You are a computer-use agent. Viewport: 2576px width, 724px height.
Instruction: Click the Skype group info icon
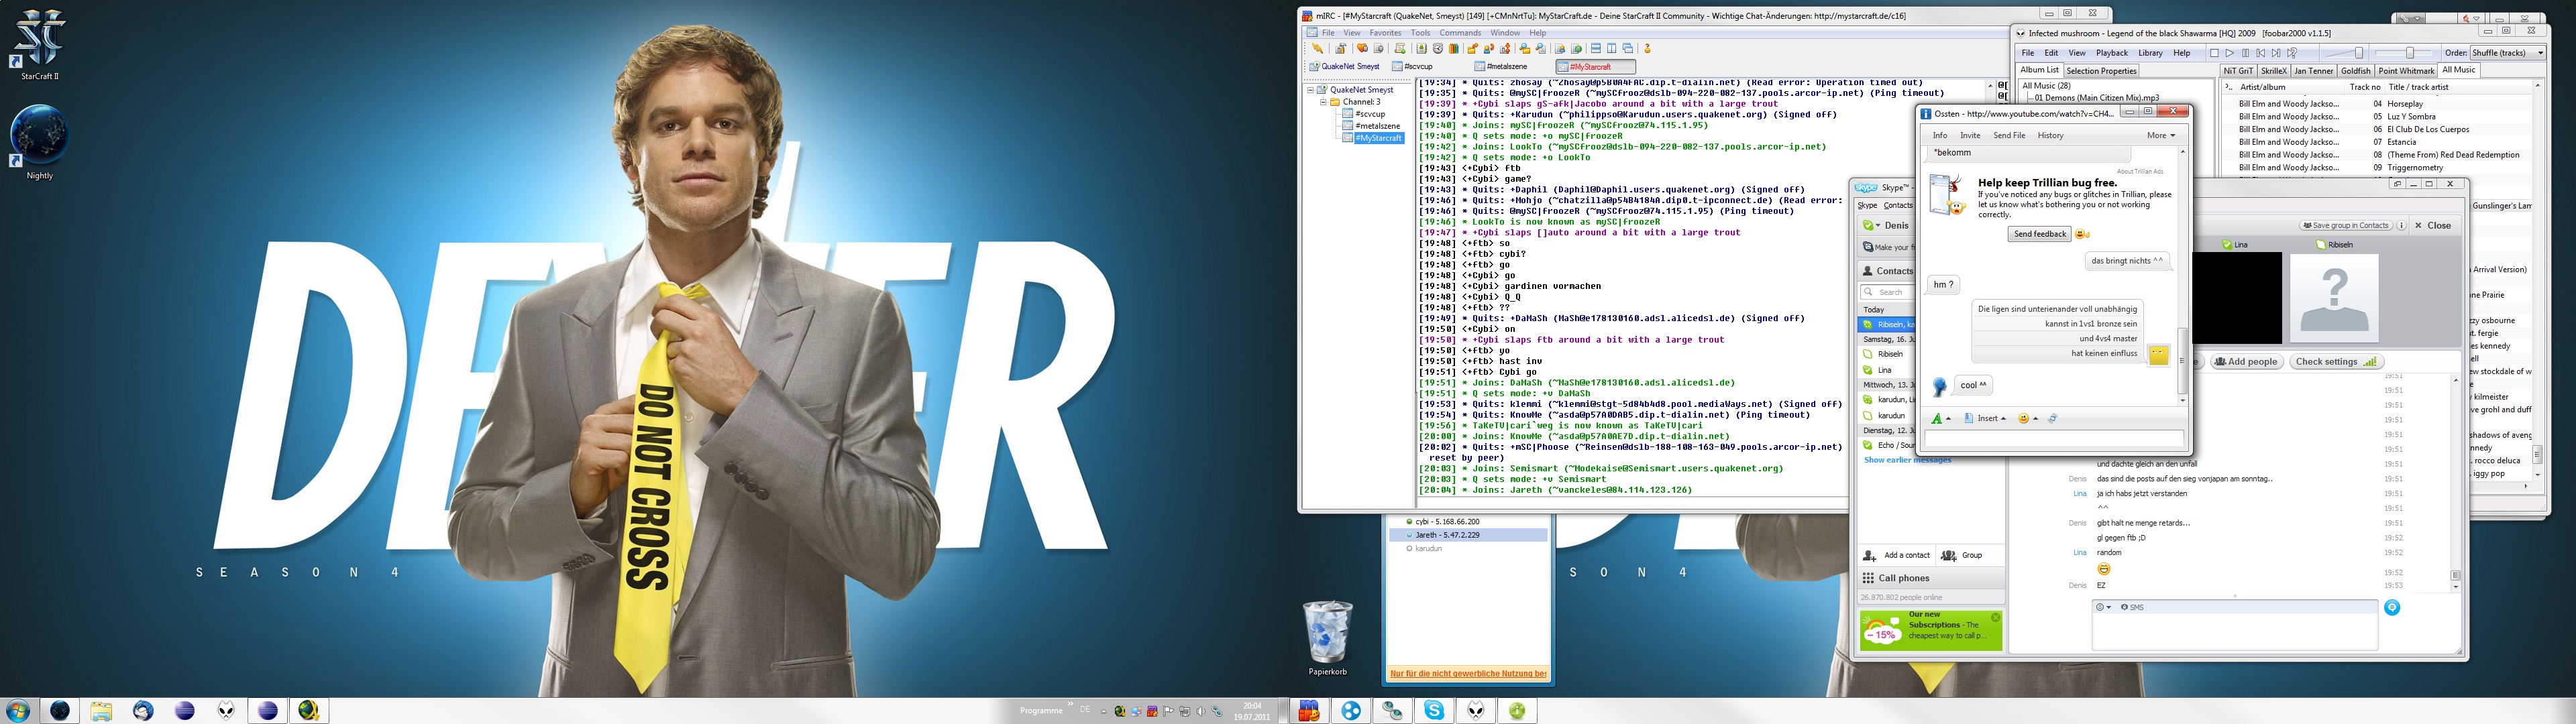click(x=2401, y=225)
